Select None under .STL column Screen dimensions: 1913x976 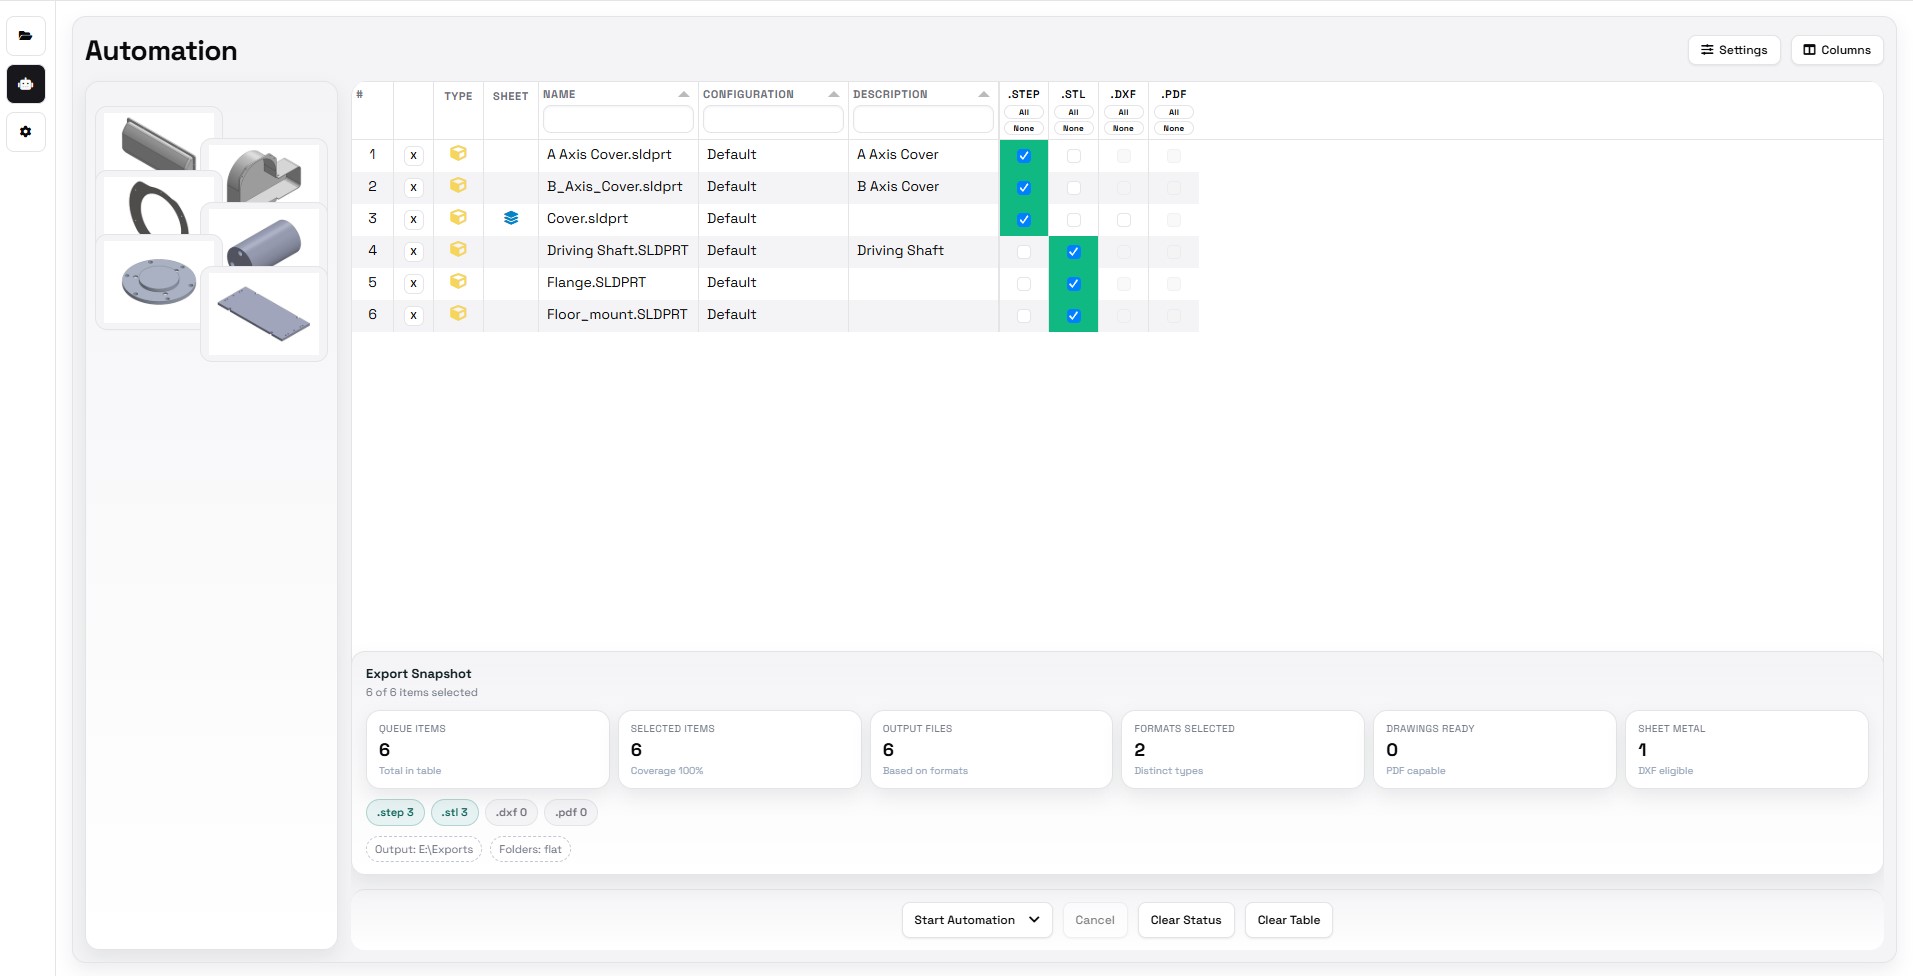[1074, 128]
